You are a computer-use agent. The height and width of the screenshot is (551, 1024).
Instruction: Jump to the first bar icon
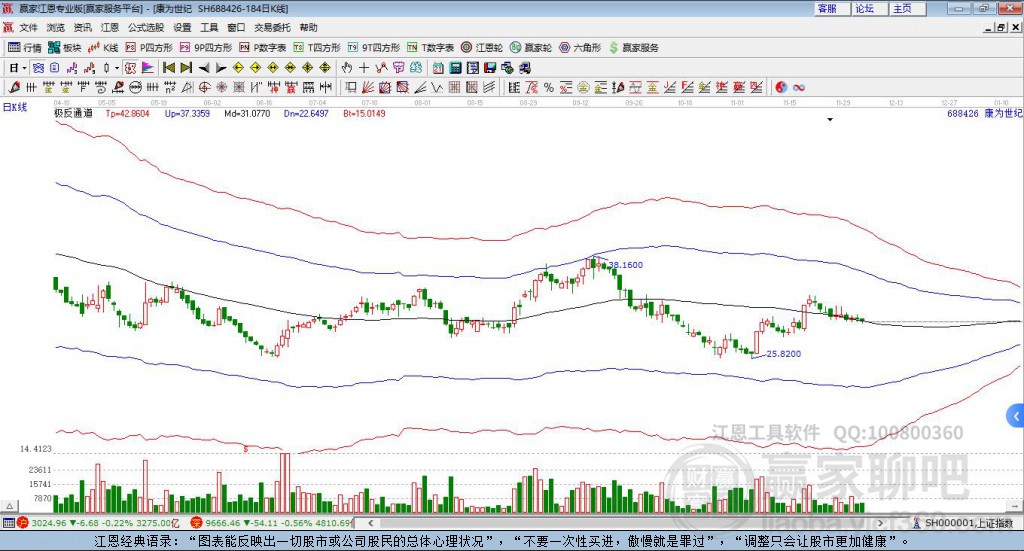(168, 68)
